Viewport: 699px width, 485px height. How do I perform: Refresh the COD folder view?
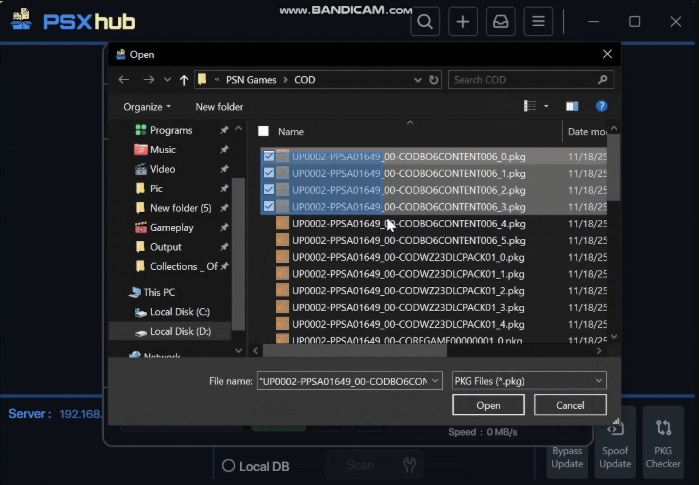[x=434, y=80]
